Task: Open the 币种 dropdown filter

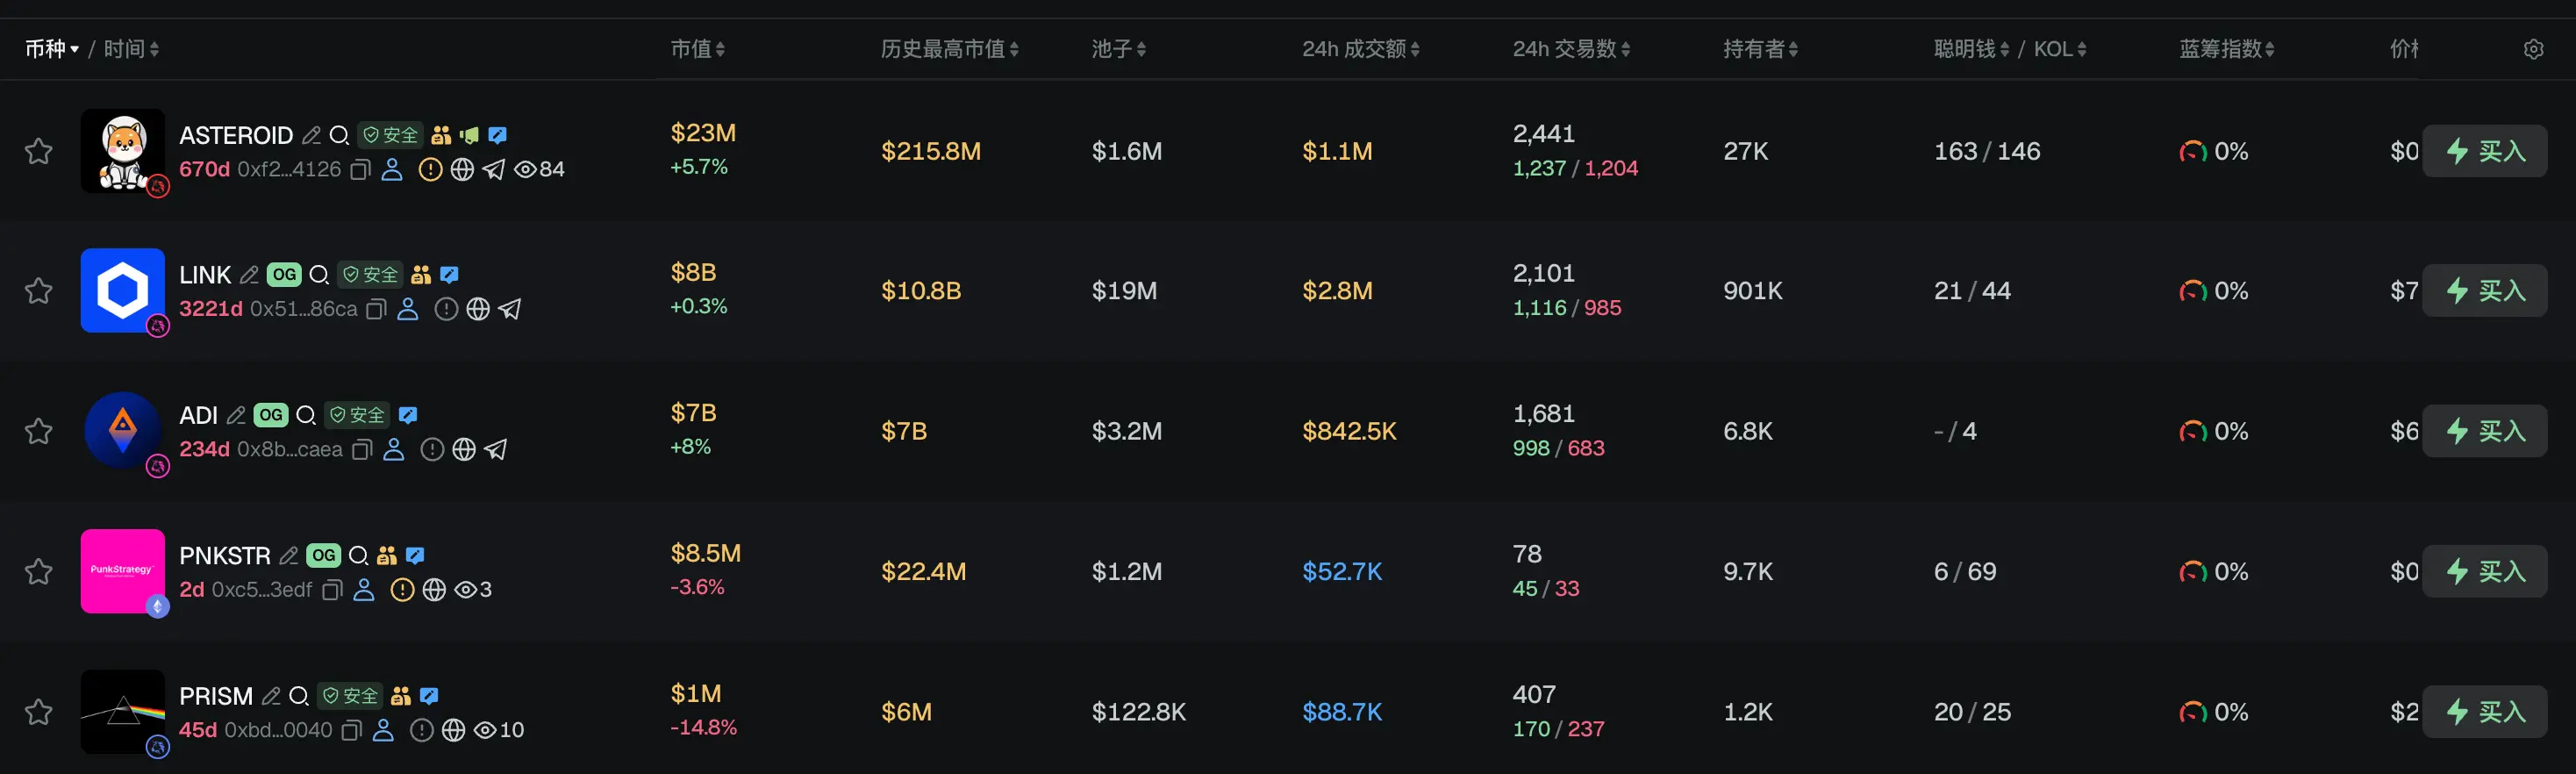Action: tap(52, 49)
